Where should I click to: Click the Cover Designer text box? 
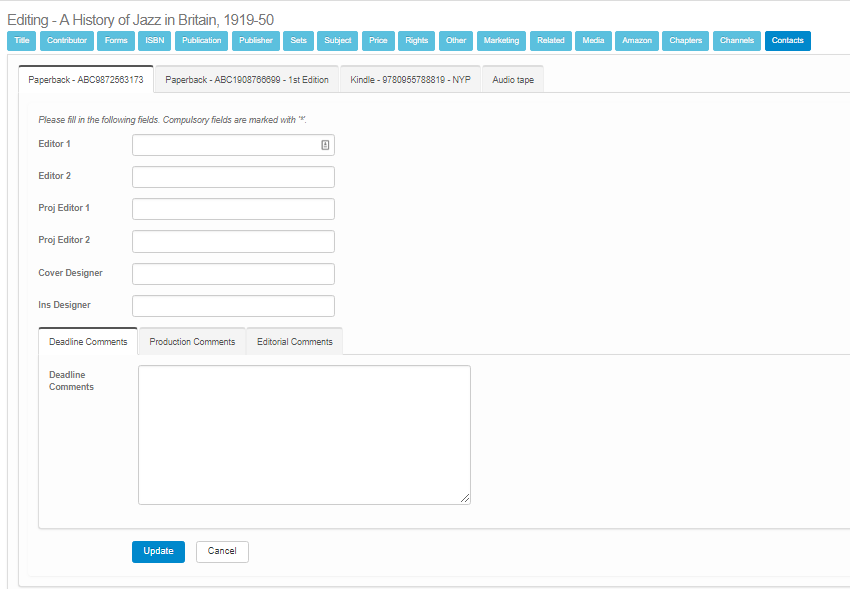(233, 274)
